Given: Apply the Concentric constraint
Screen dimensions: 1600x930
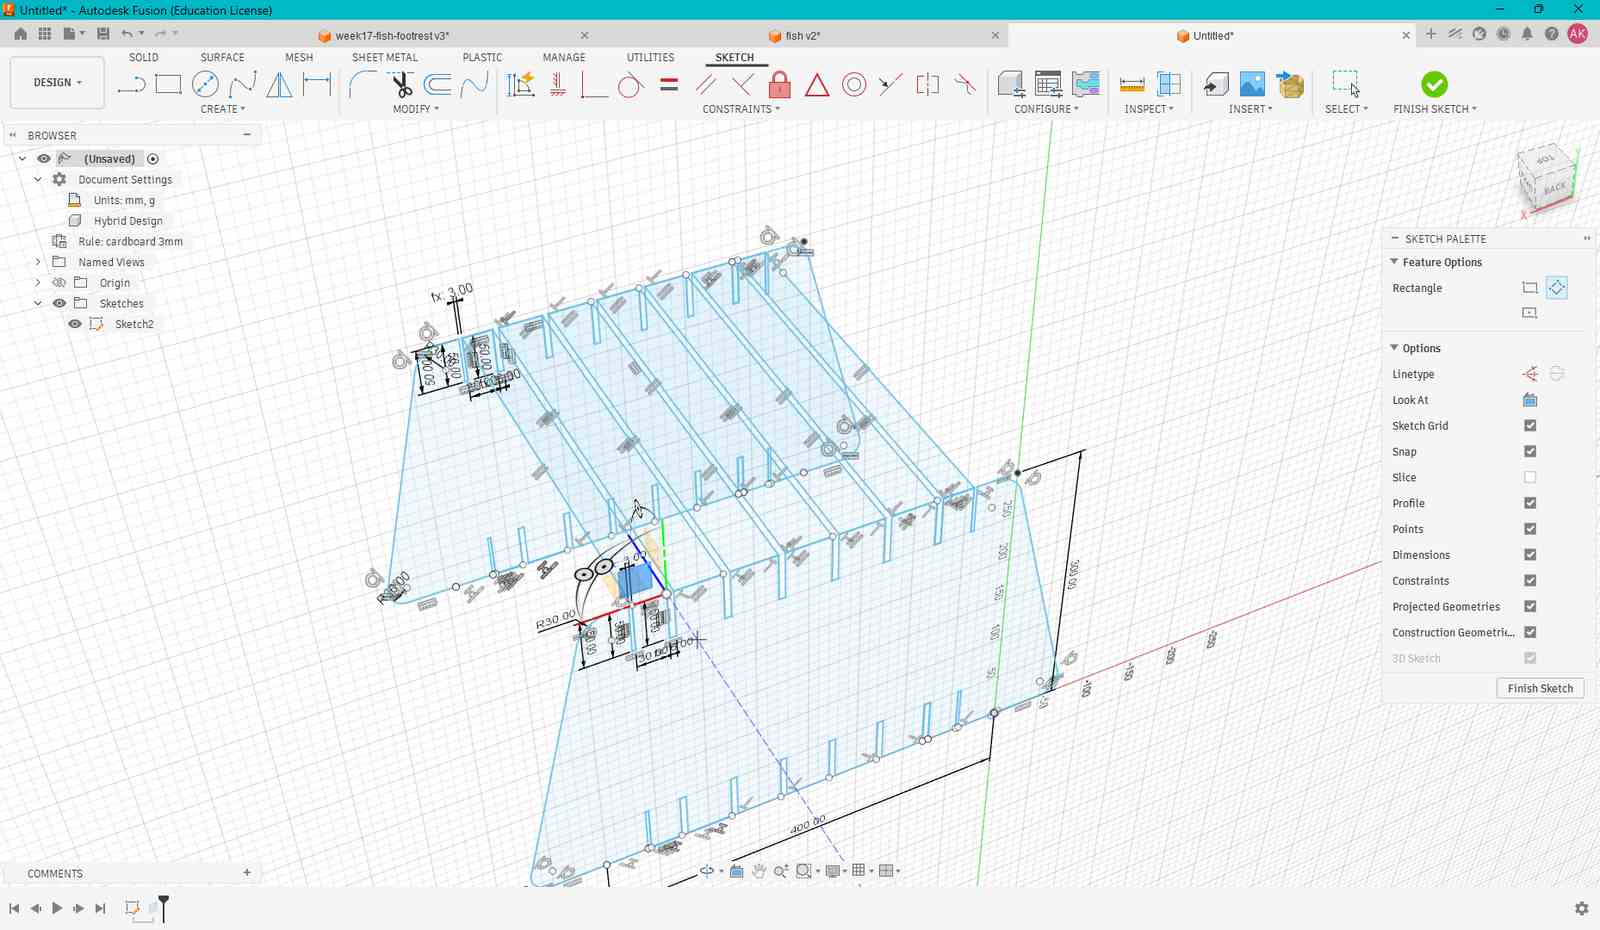Looking at the screenshot, I should pos(854,85).
